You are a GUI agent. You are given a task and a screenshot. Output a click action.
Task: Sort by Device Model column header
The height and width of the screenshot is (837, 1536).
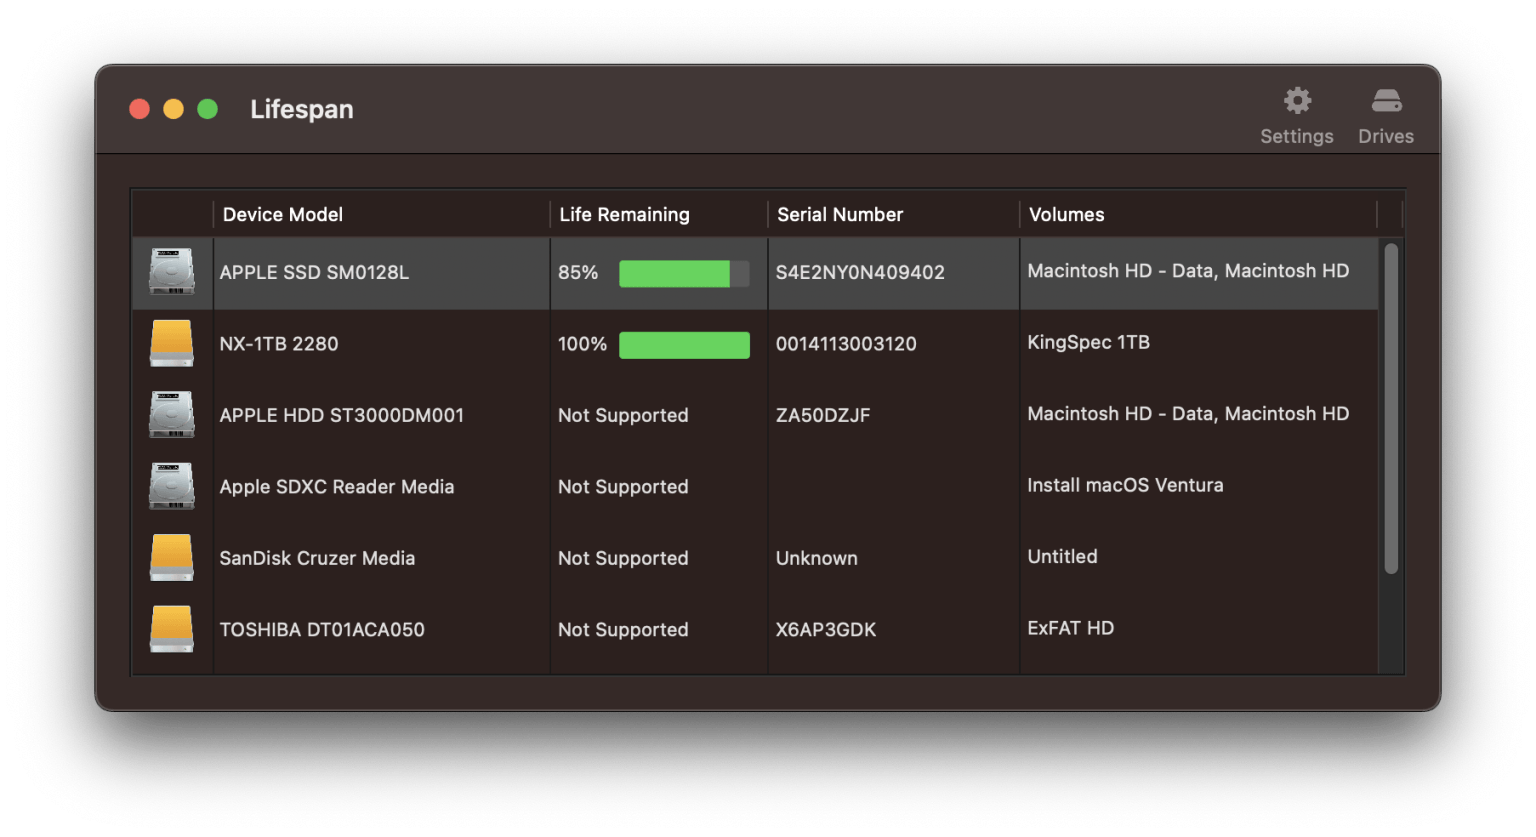click(283, 215)
